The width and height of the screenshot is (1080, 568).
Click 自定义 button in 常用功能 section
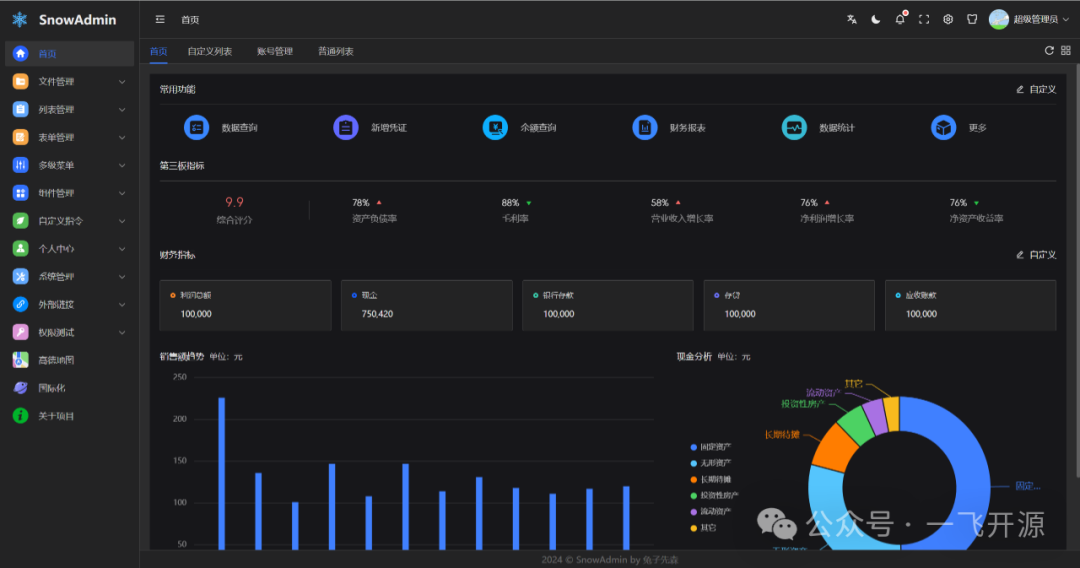click(x=1036, y=89)
